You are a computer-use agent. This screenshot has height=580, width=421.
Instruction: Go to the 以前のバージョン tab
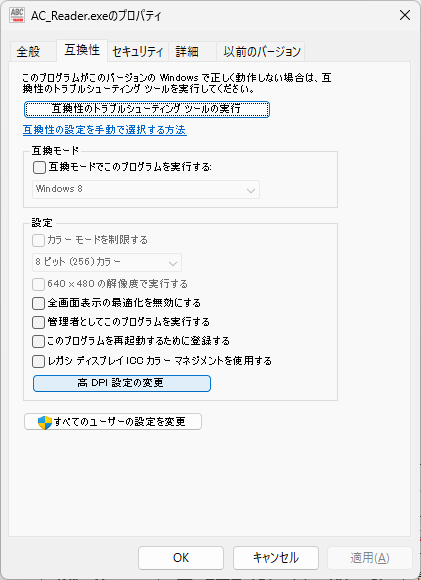pos(262,51)
